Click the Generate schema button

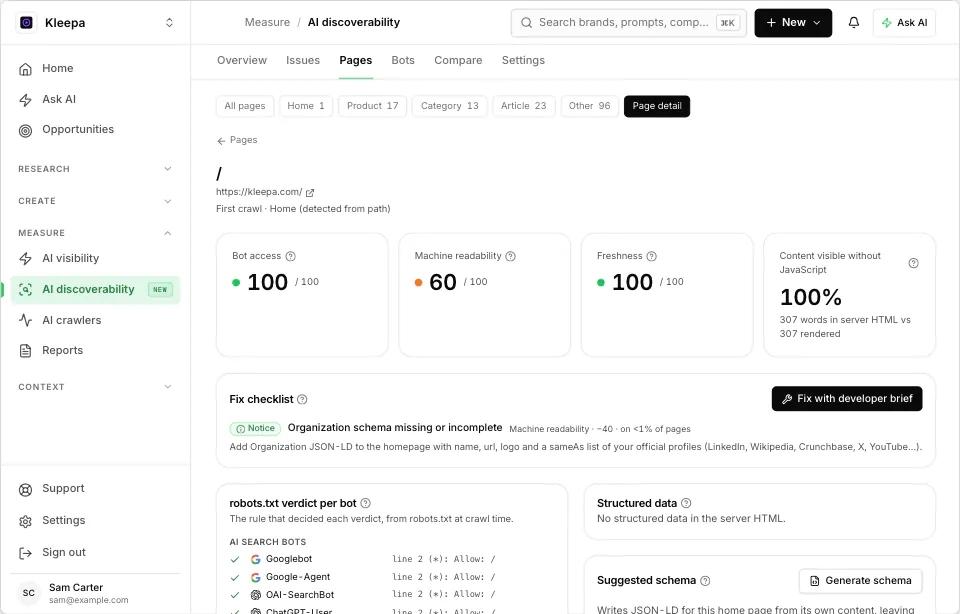860,580
